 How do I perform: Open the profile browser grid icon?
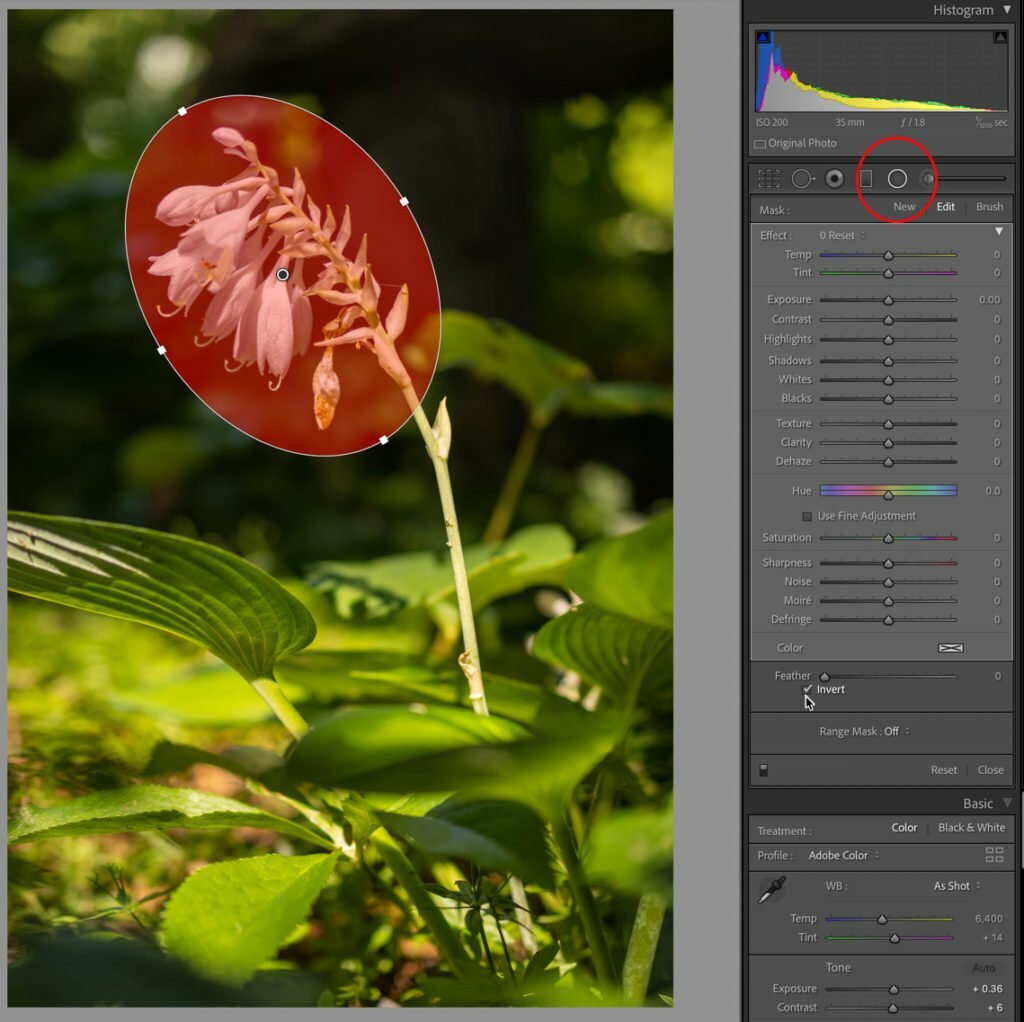pos(994,854)
